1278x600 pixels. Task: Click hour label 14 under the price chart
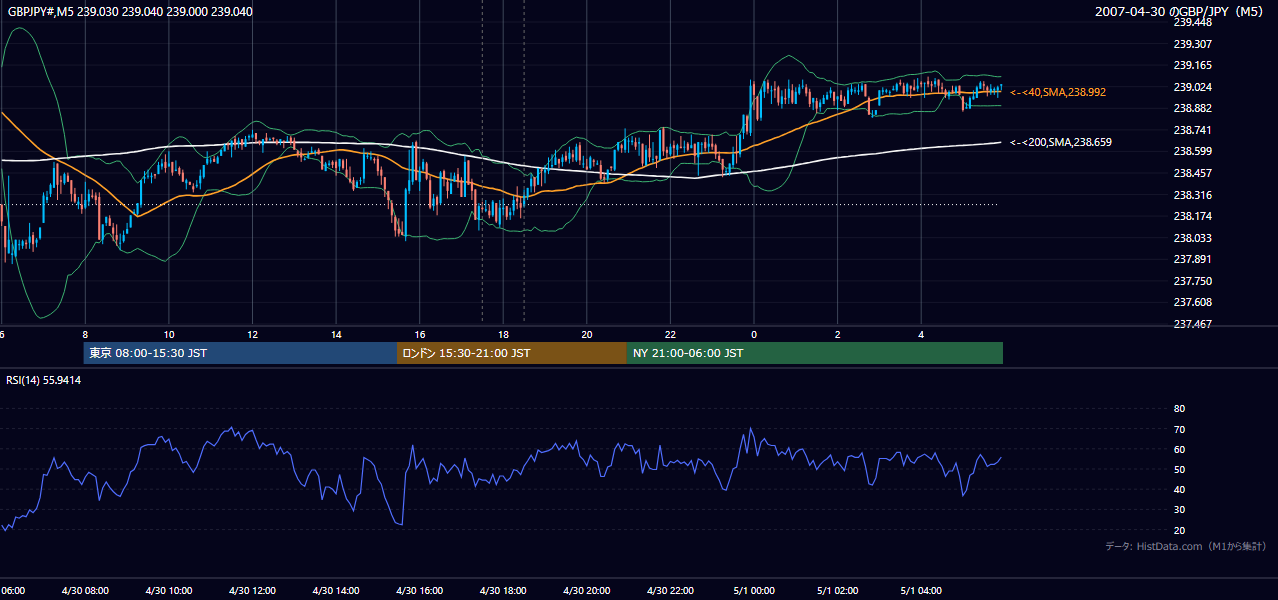(x=336, y=334)
